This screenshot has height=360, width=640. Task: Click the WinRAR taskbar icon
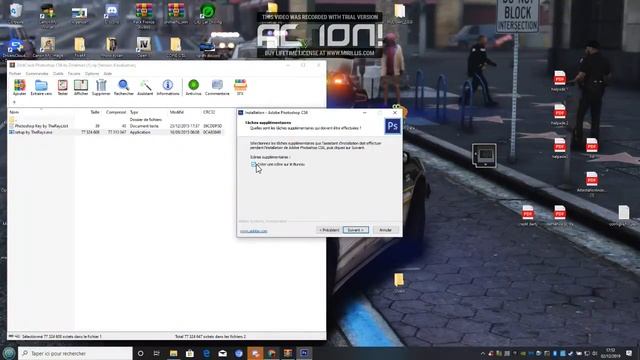tap(288, 353)
